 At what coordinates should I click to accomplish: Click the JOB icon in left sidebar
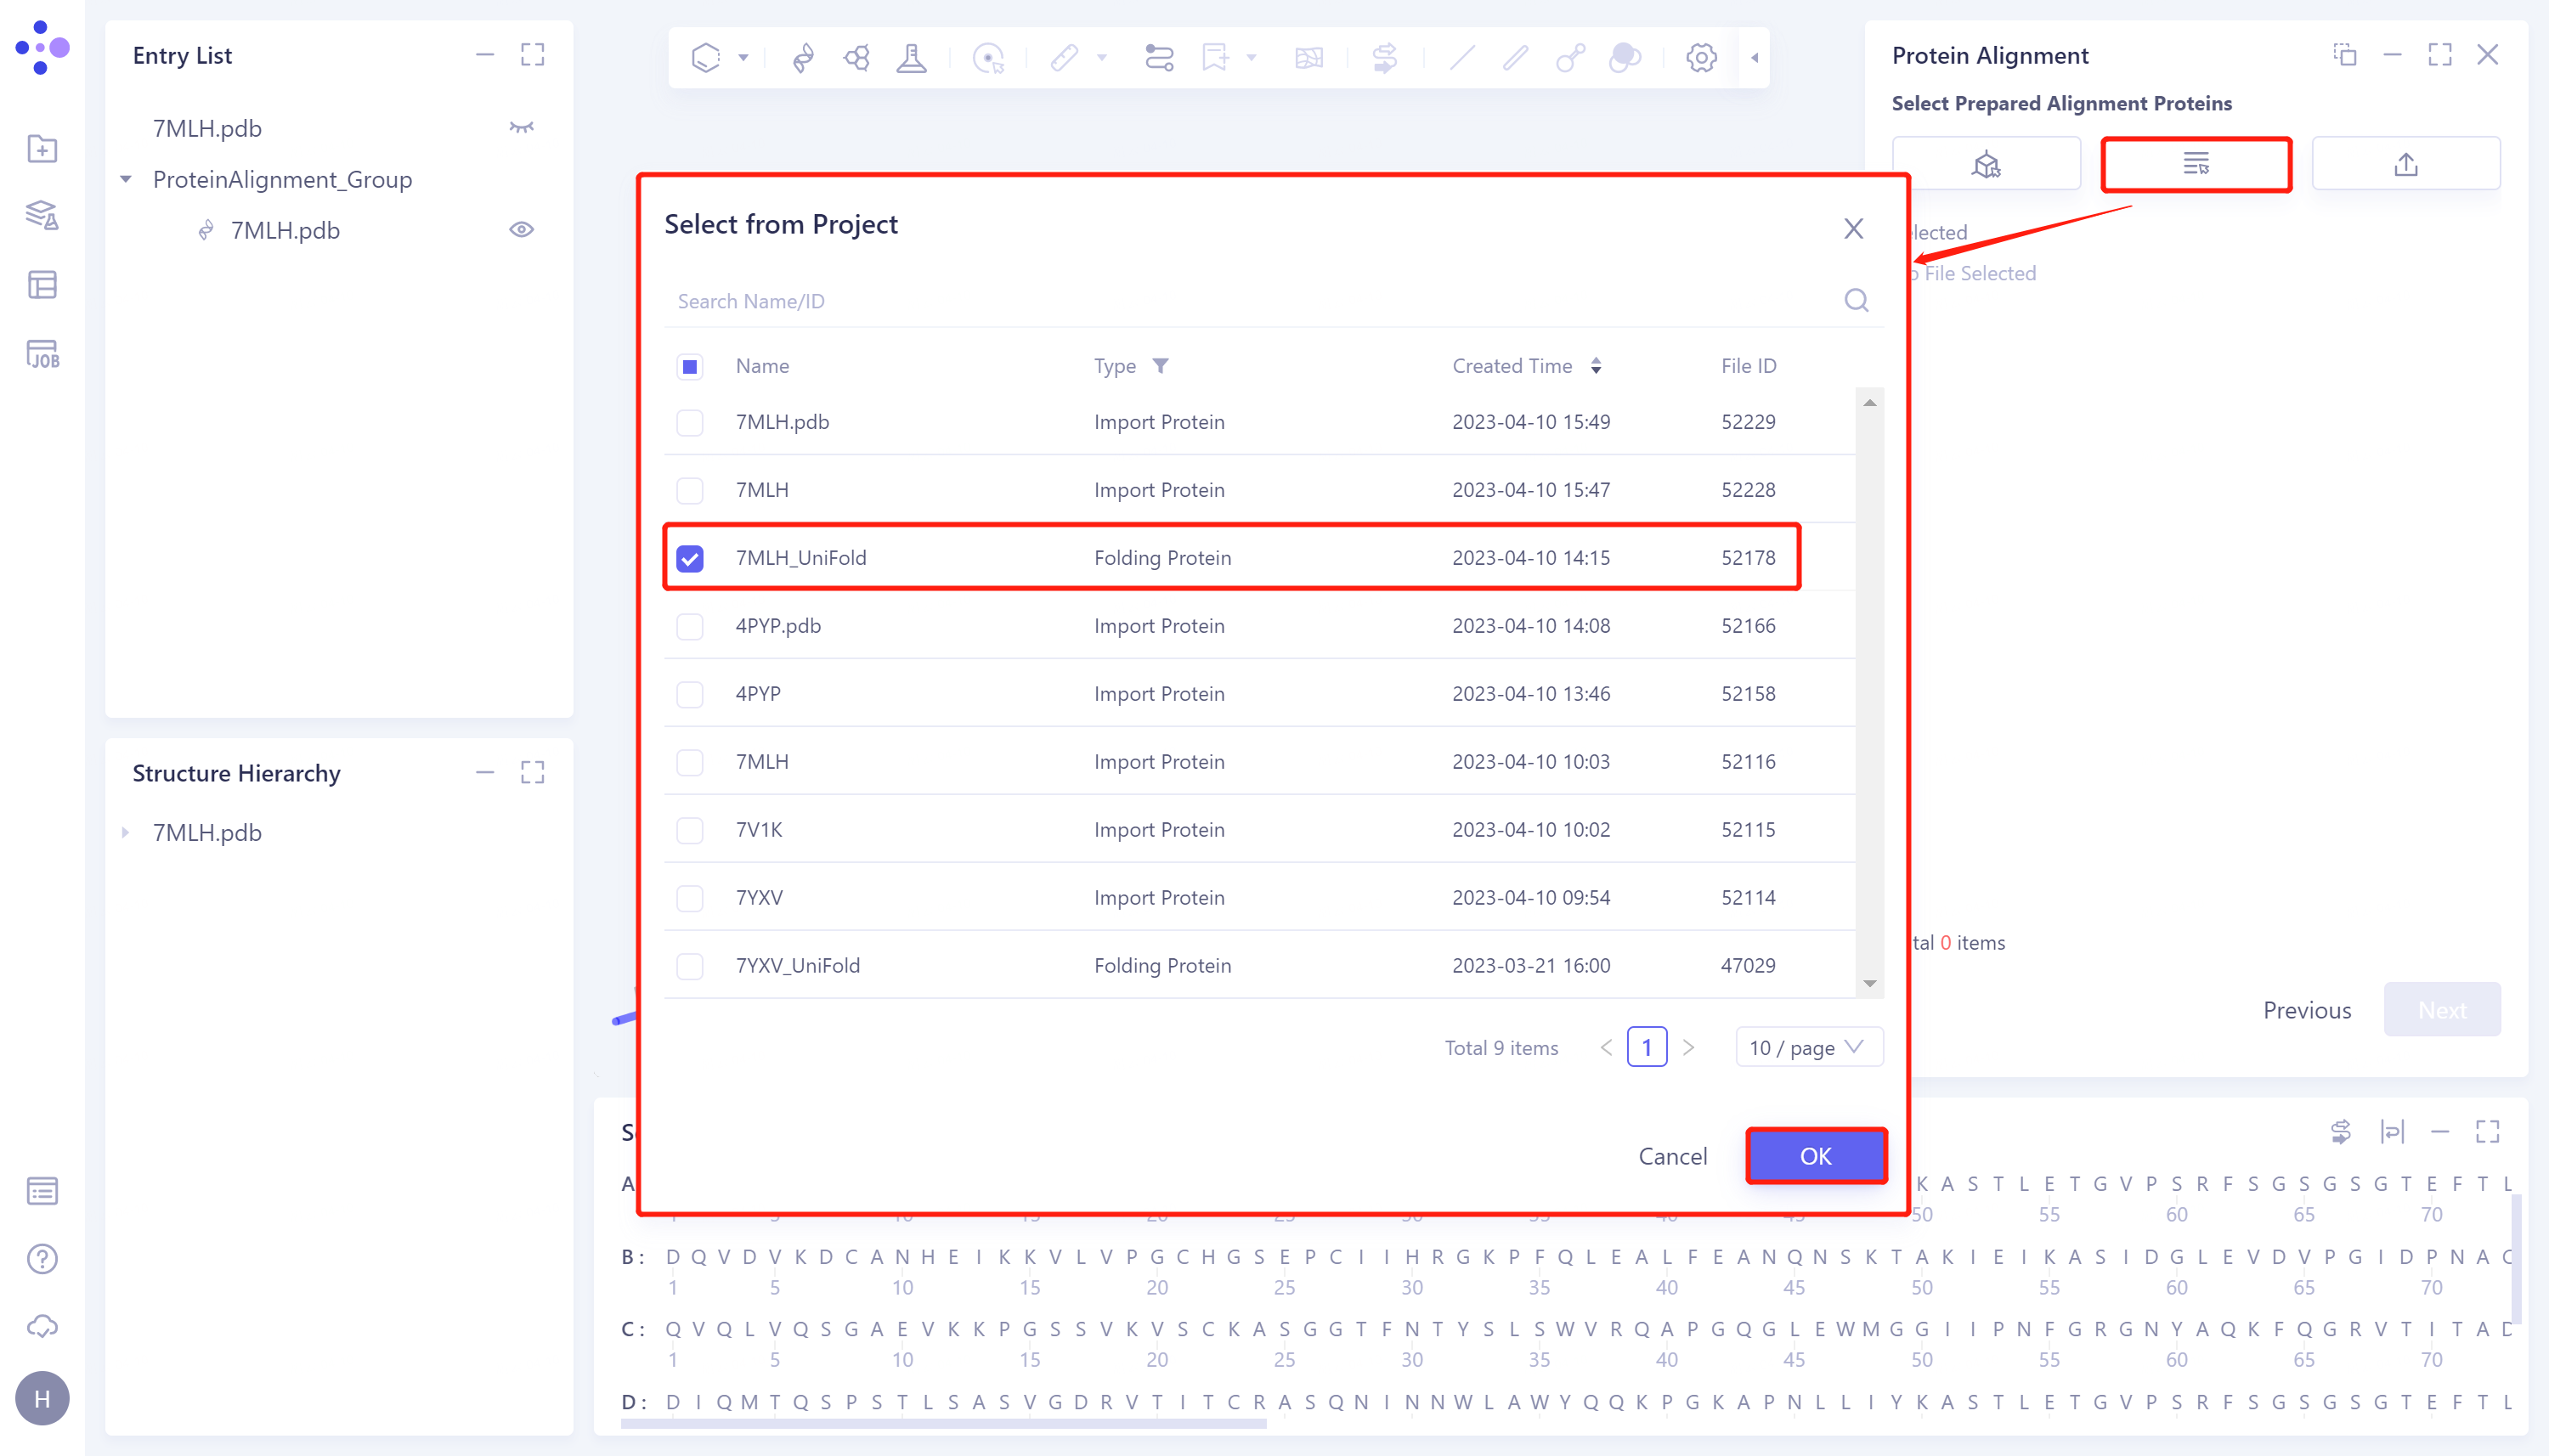[x=42, y=354]
